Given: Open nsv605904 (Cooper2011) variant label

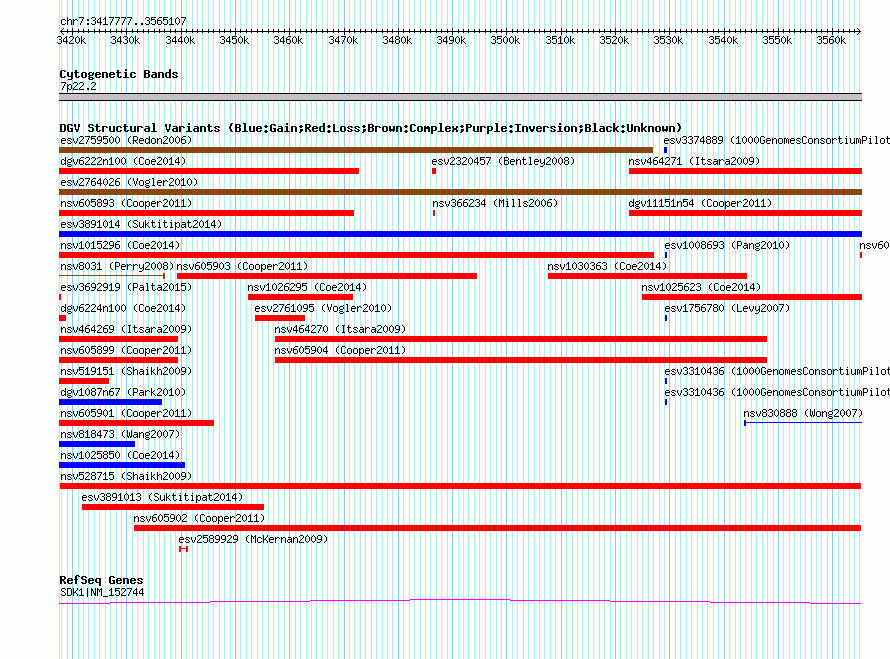Looking at the screenshot, I should [340, 350].
